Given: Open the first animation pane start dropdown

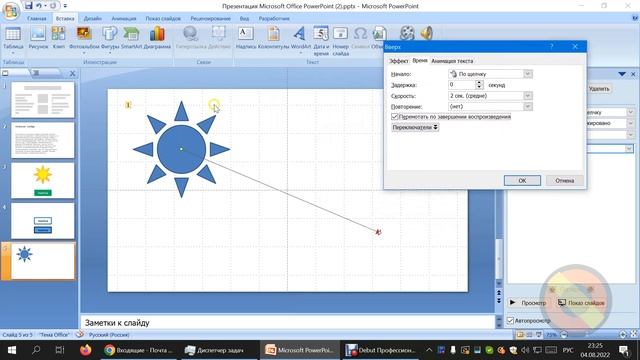Looking at the screenshot, I should (631, 112).
